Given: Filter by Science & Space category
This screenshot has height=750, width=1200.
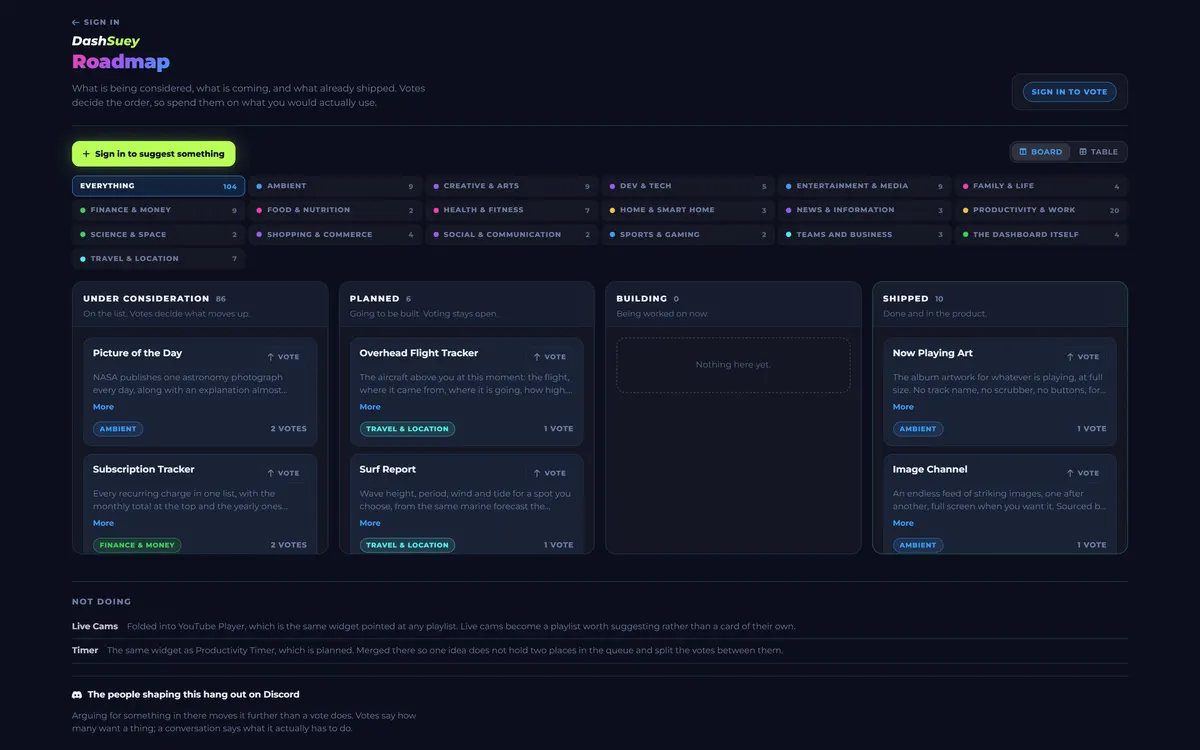Looking at the screenshot, I should 158,235.
